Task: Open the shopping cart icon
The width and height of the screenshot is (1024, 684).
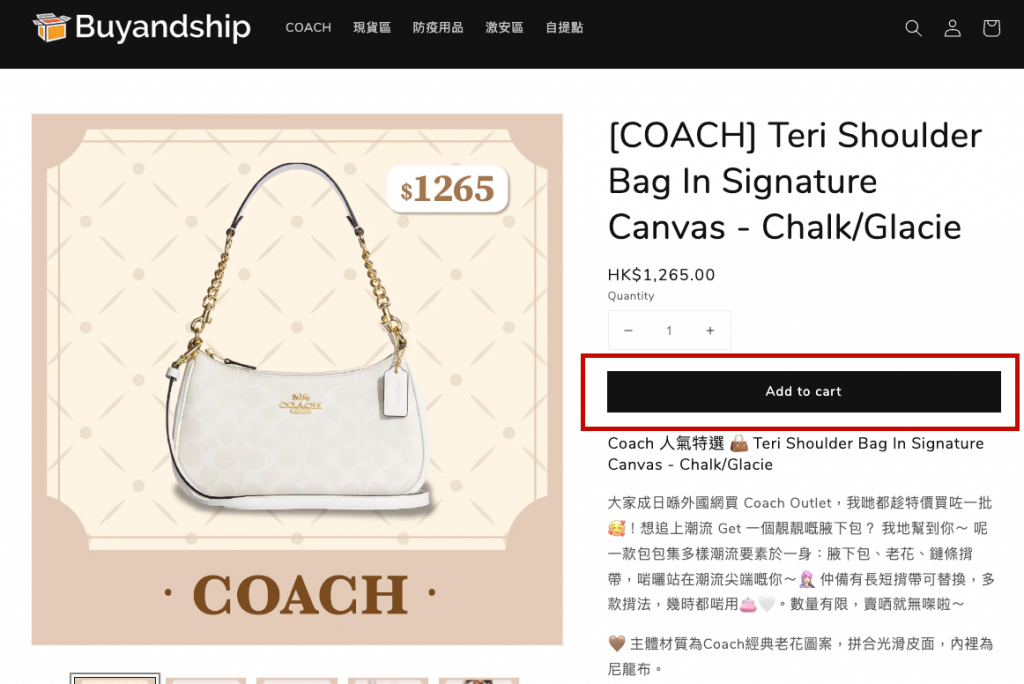Action: 991,28
